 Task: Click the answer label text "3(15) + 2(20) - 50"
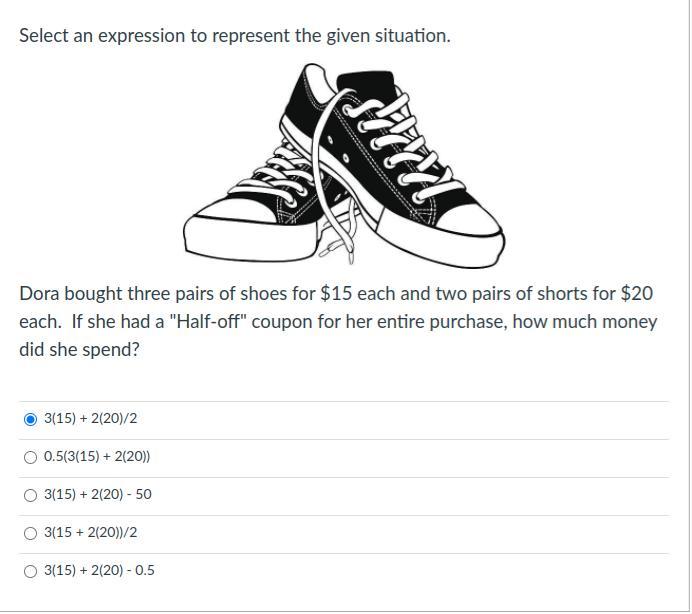coord(98,495)
